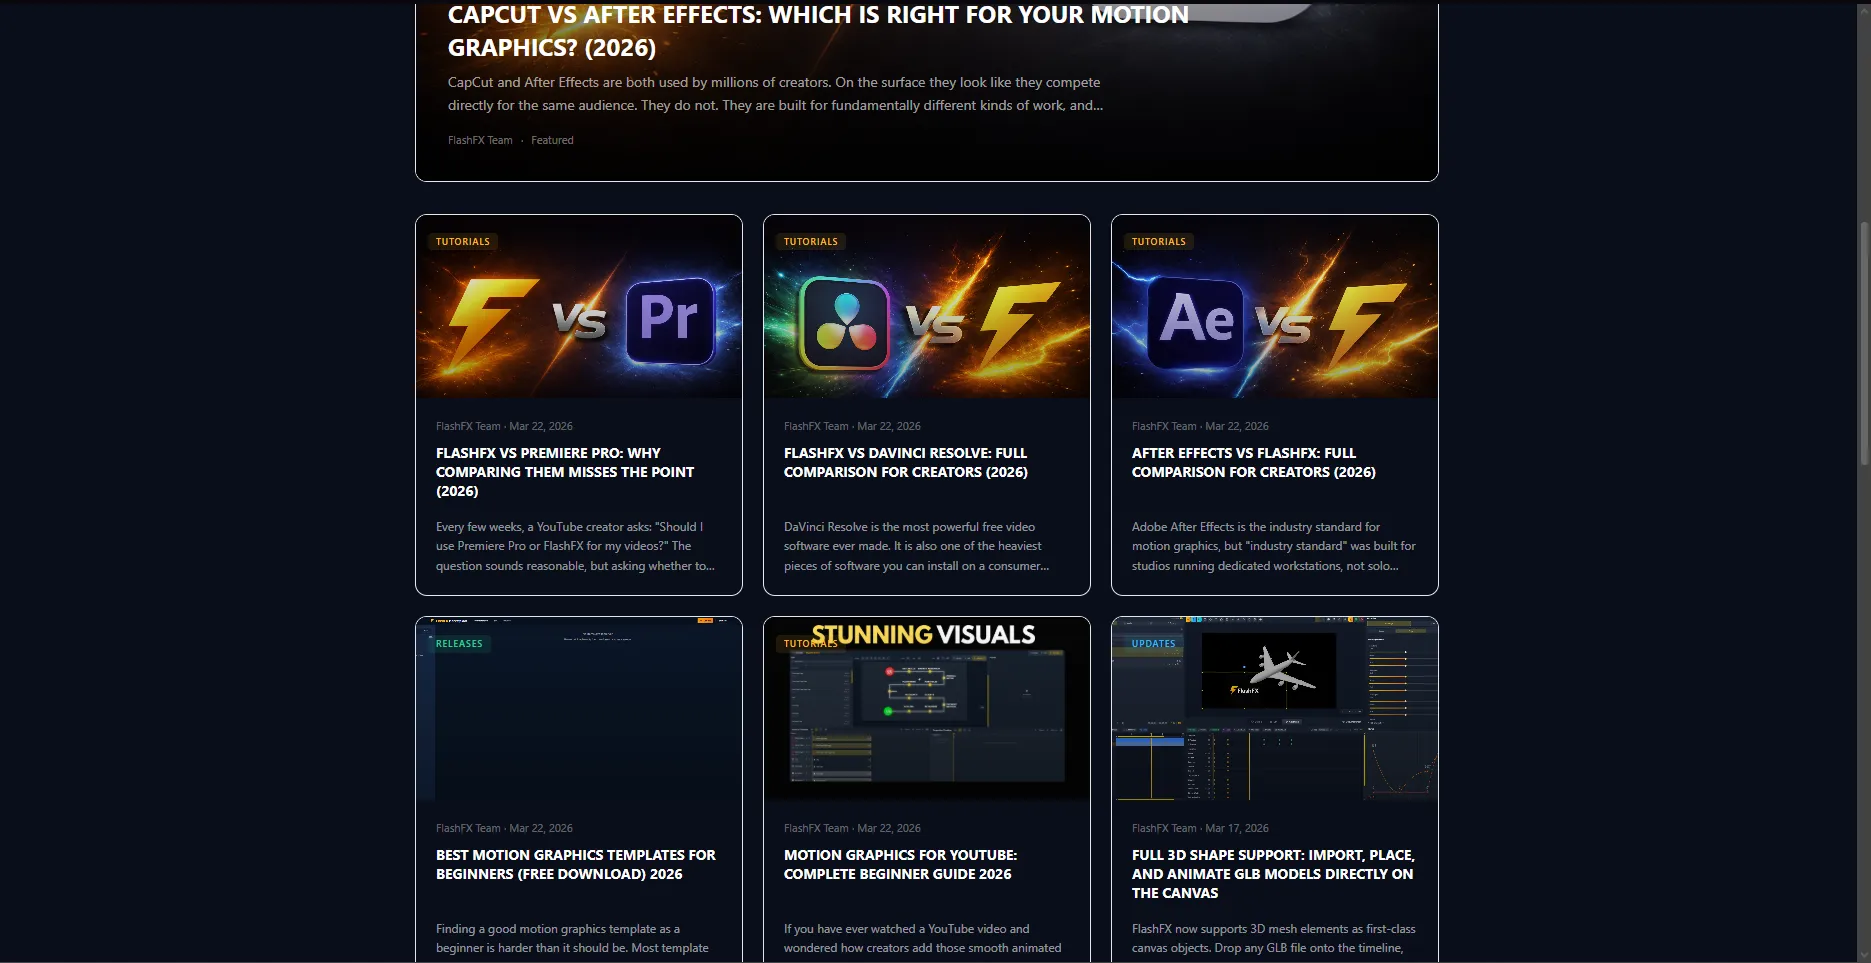Open 'After Effects vs FlashFX: Full Comparison' title
The height and width of the screenshot is (963, 1871).
(1254, 462)
